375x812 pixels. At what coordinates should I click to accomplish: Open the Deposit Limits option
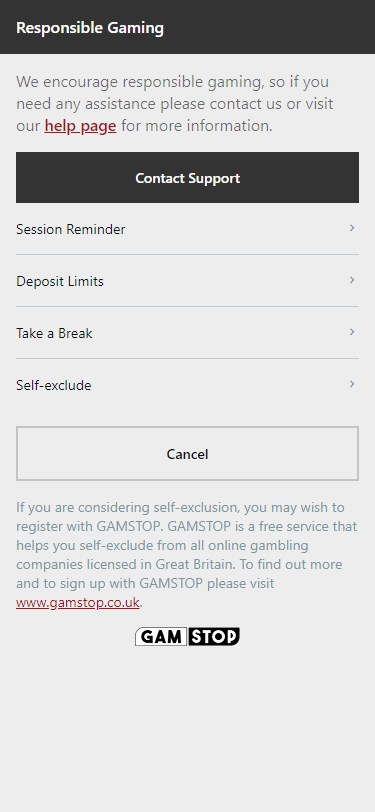click(188, 281)
